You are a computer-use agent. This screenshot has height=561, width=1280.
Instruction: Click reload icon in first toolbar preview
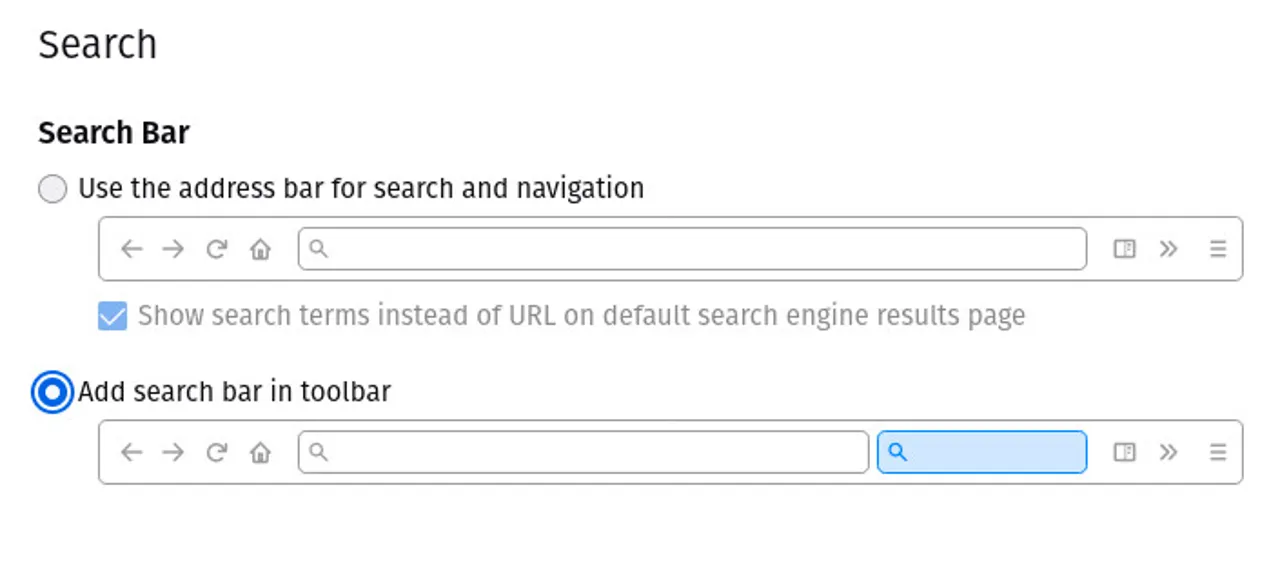point(217,249)
